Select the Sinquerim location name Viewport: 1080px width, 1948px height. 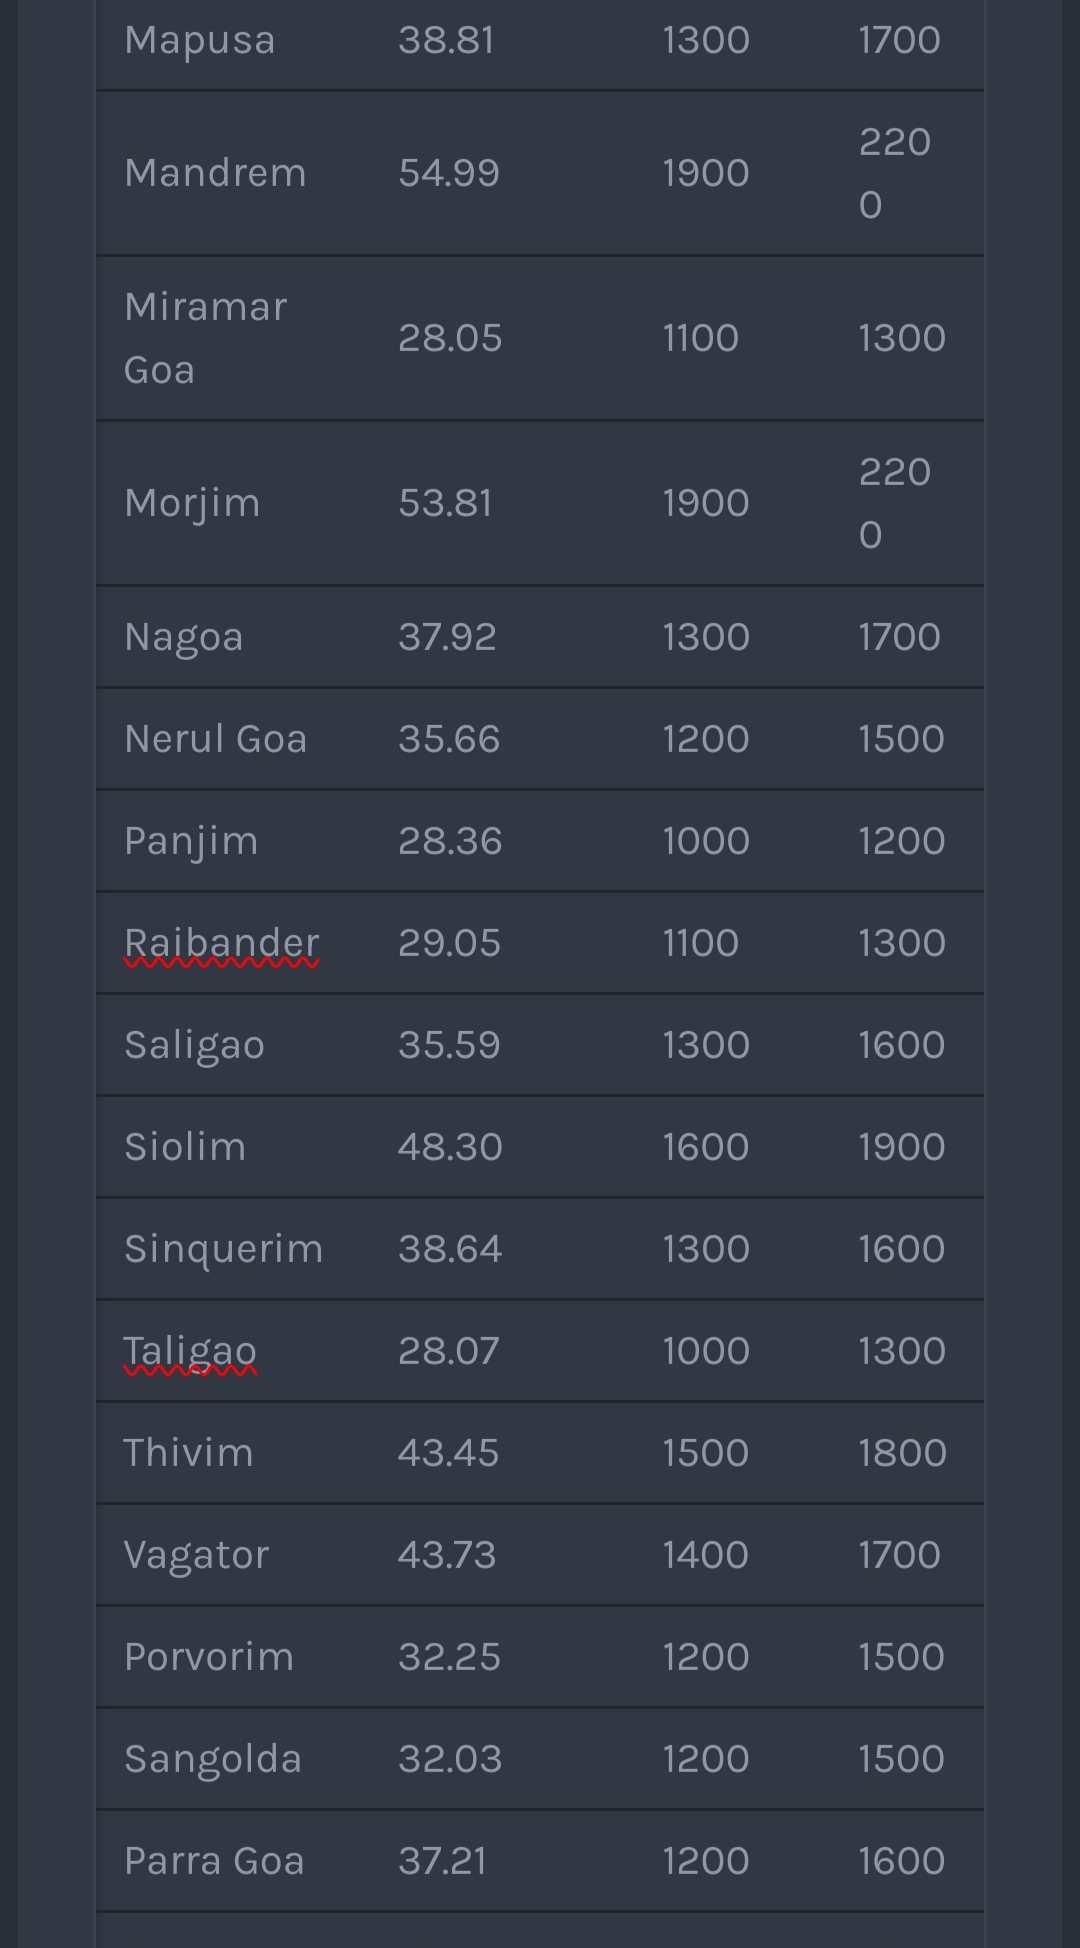point(223,1249)
